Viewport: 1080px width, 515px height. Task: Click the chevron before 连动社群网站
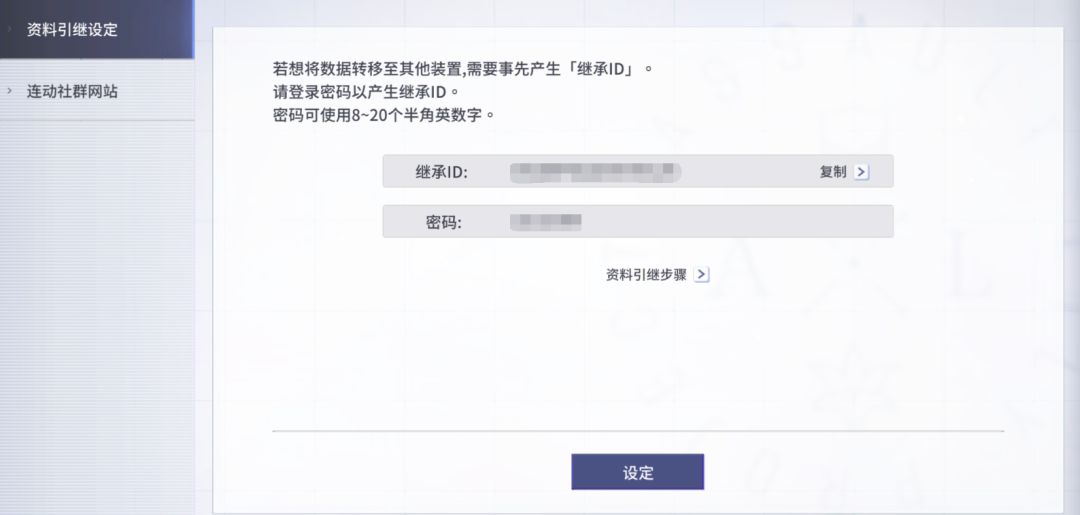9,91
